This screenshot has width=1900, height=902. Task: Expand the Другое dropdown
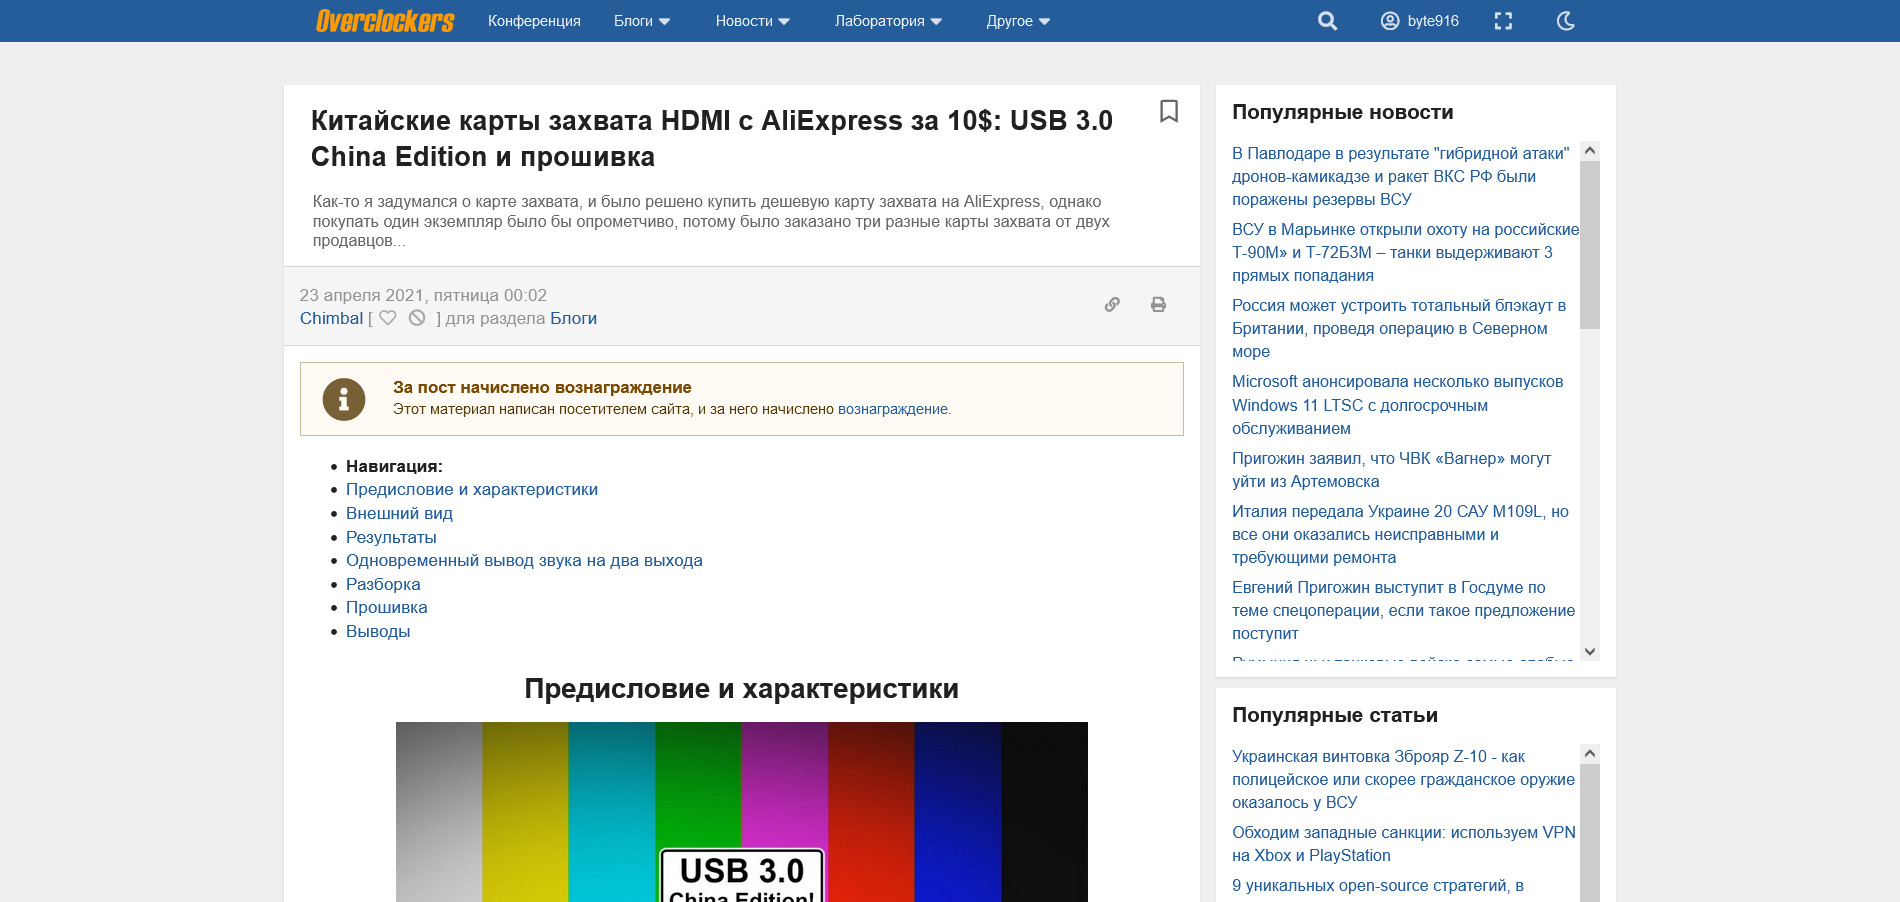coord(1018,21)
